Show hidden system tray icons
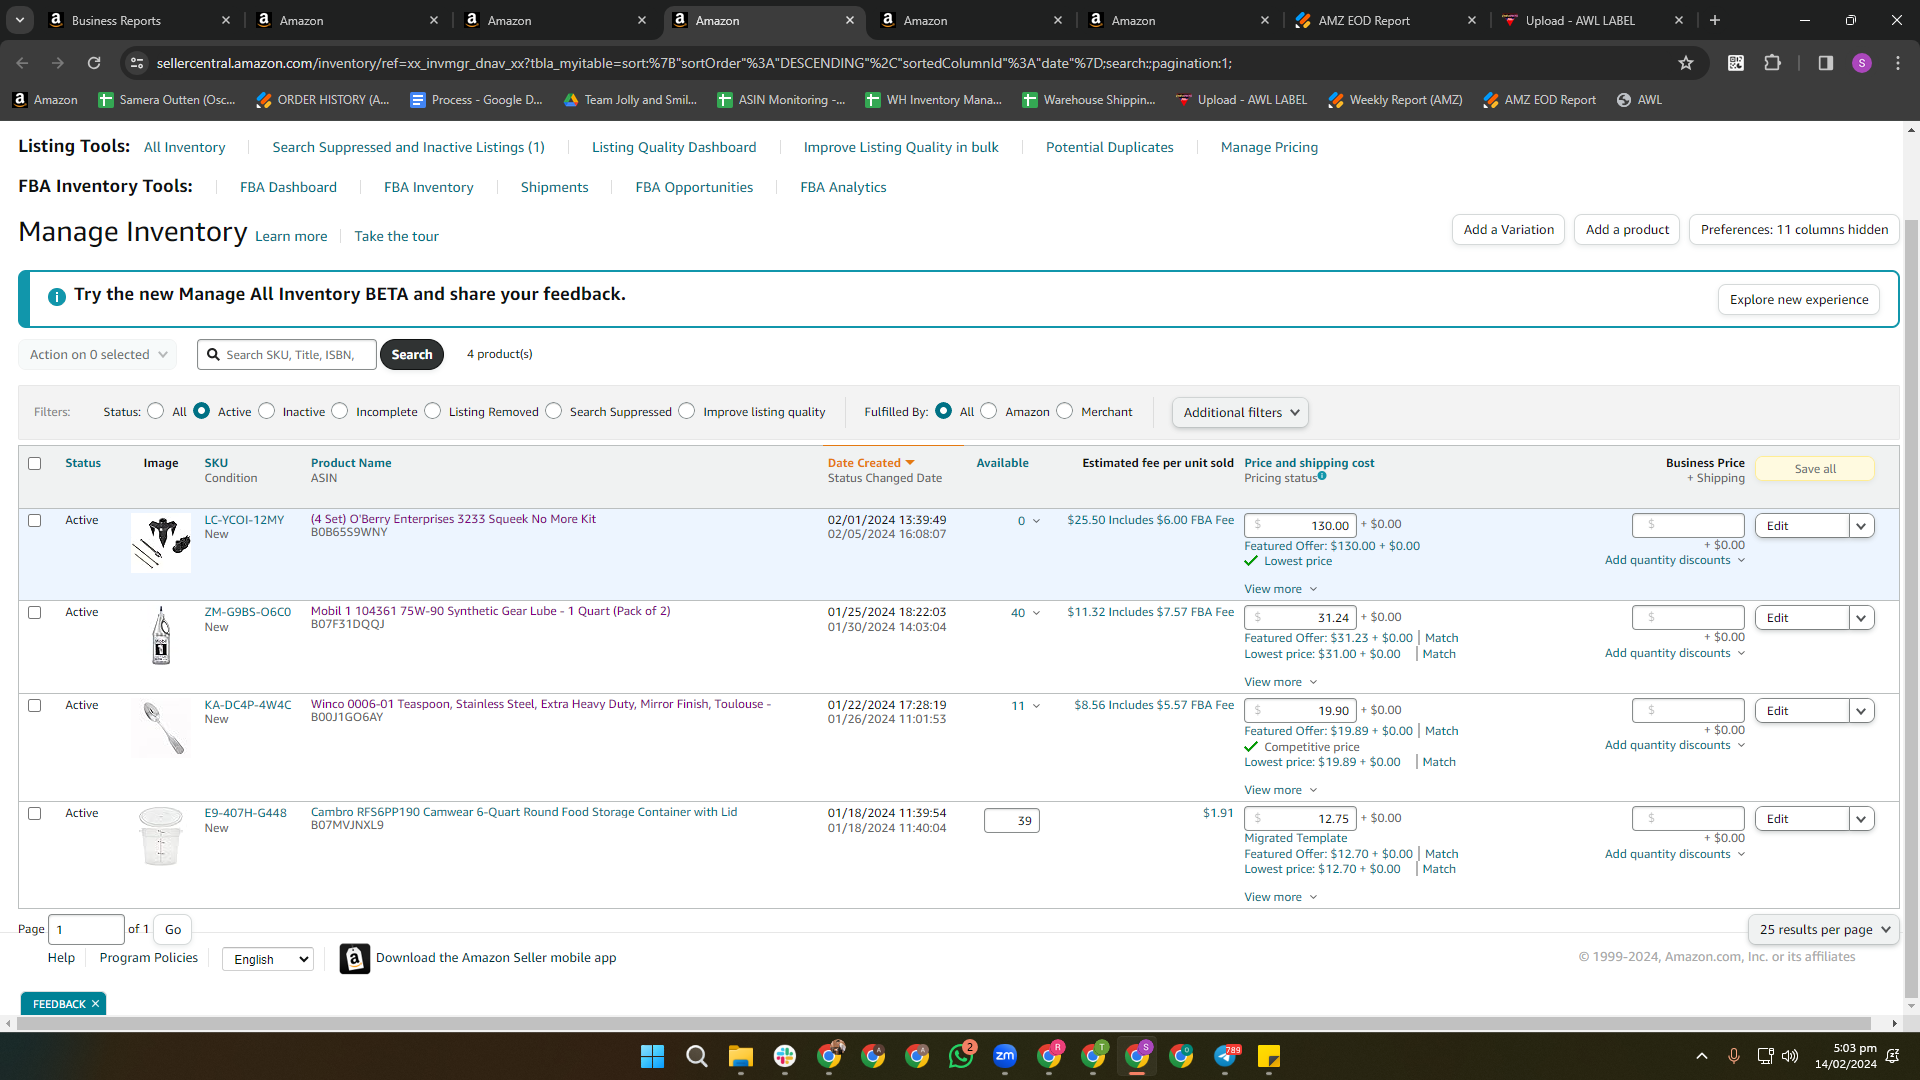1920x1080 pixels. pos(1702,1056)
